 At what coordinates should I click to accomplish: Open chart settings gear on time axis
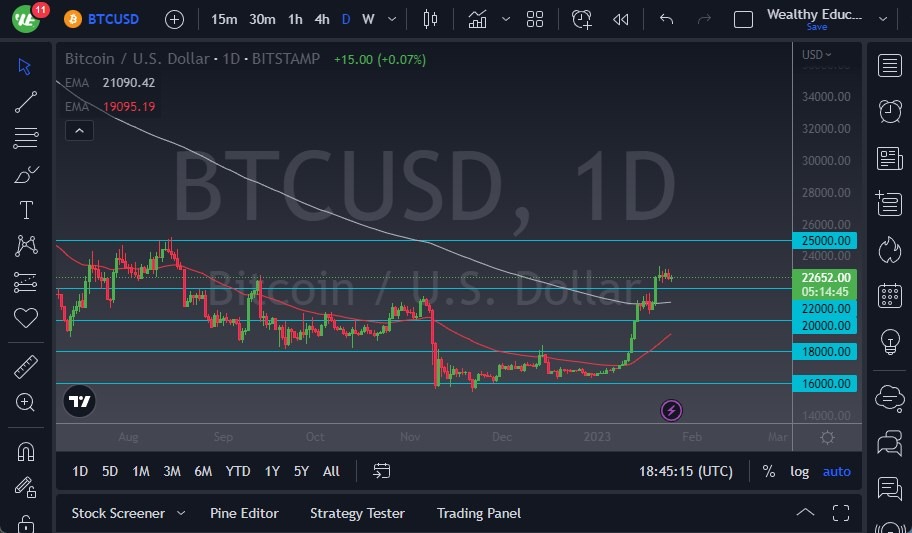[827, 438]
